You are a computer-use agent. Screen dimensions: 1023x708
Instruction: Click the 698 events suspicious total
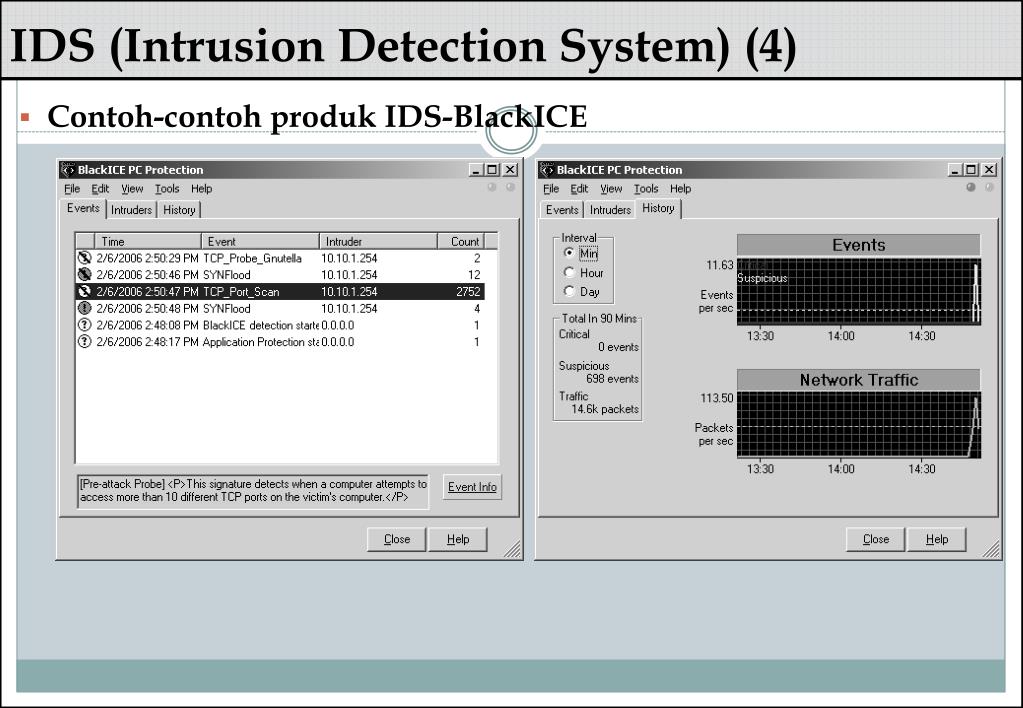(x=612, y=378)
